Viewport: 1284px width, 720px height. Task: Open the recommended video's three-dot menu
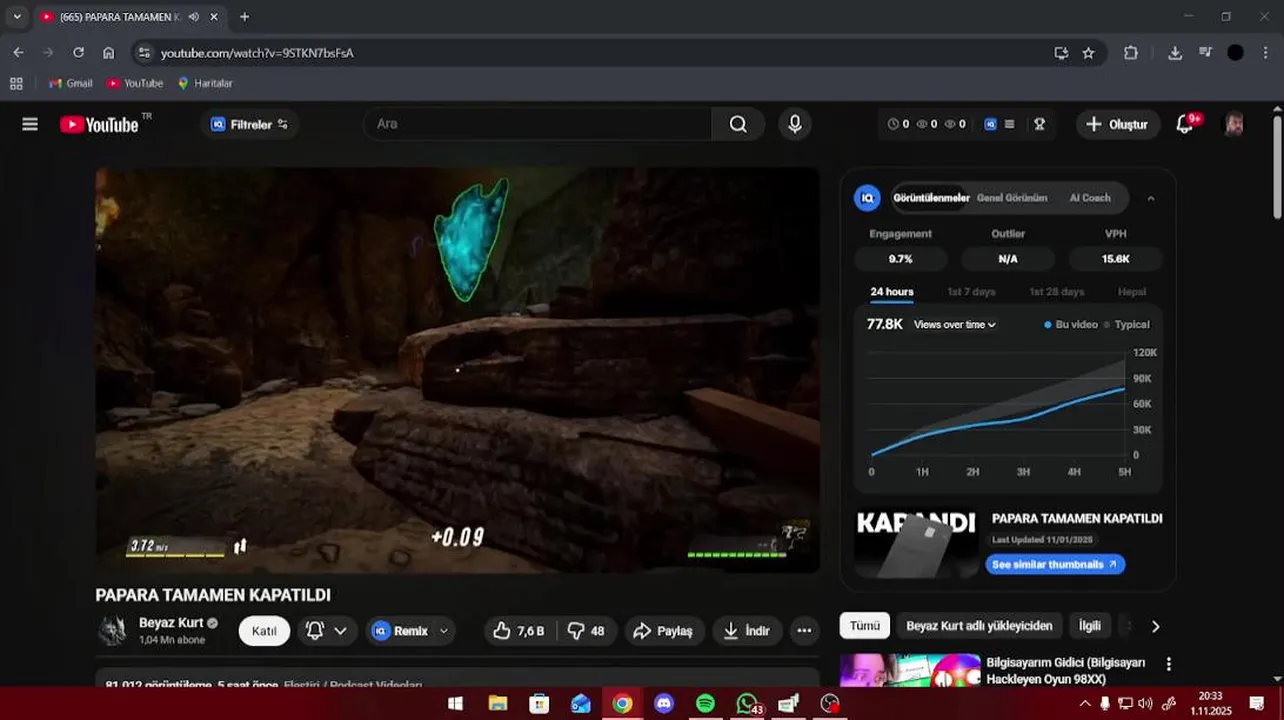1168,664
